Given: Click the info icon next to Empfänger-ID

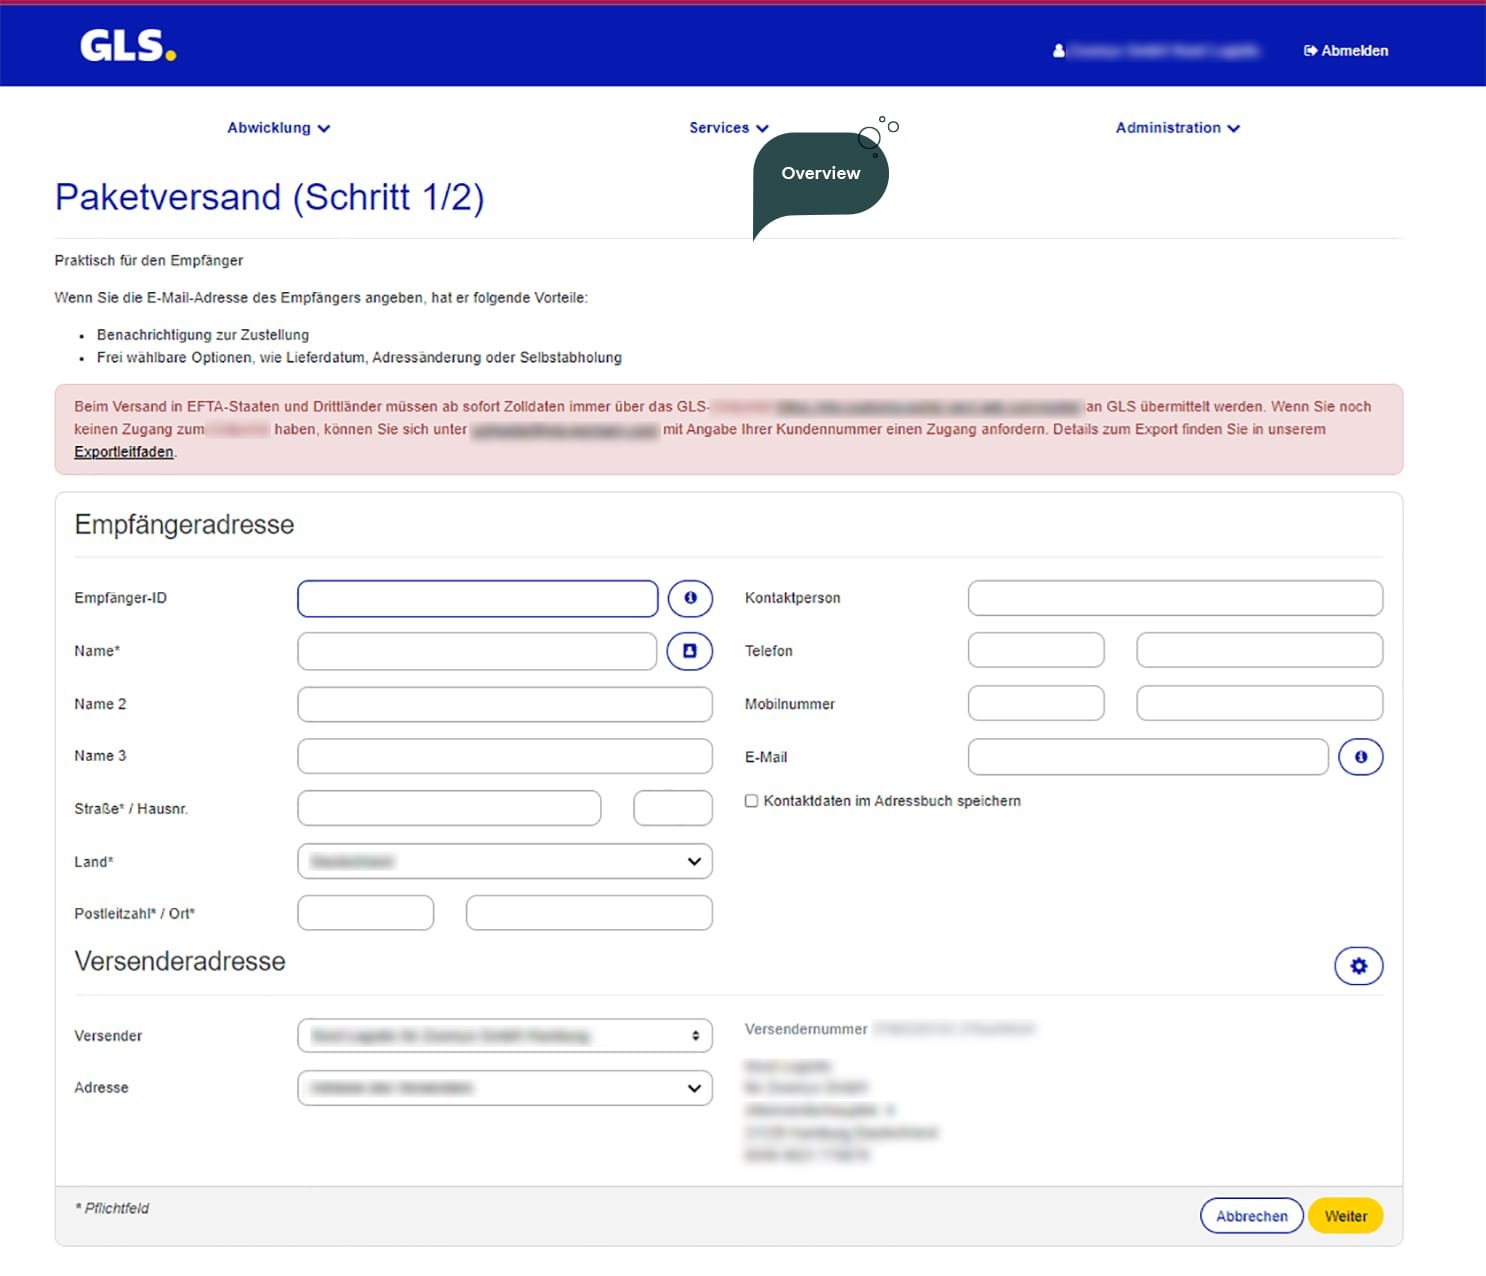Looking at the screenshot, I should pos(690,598).
